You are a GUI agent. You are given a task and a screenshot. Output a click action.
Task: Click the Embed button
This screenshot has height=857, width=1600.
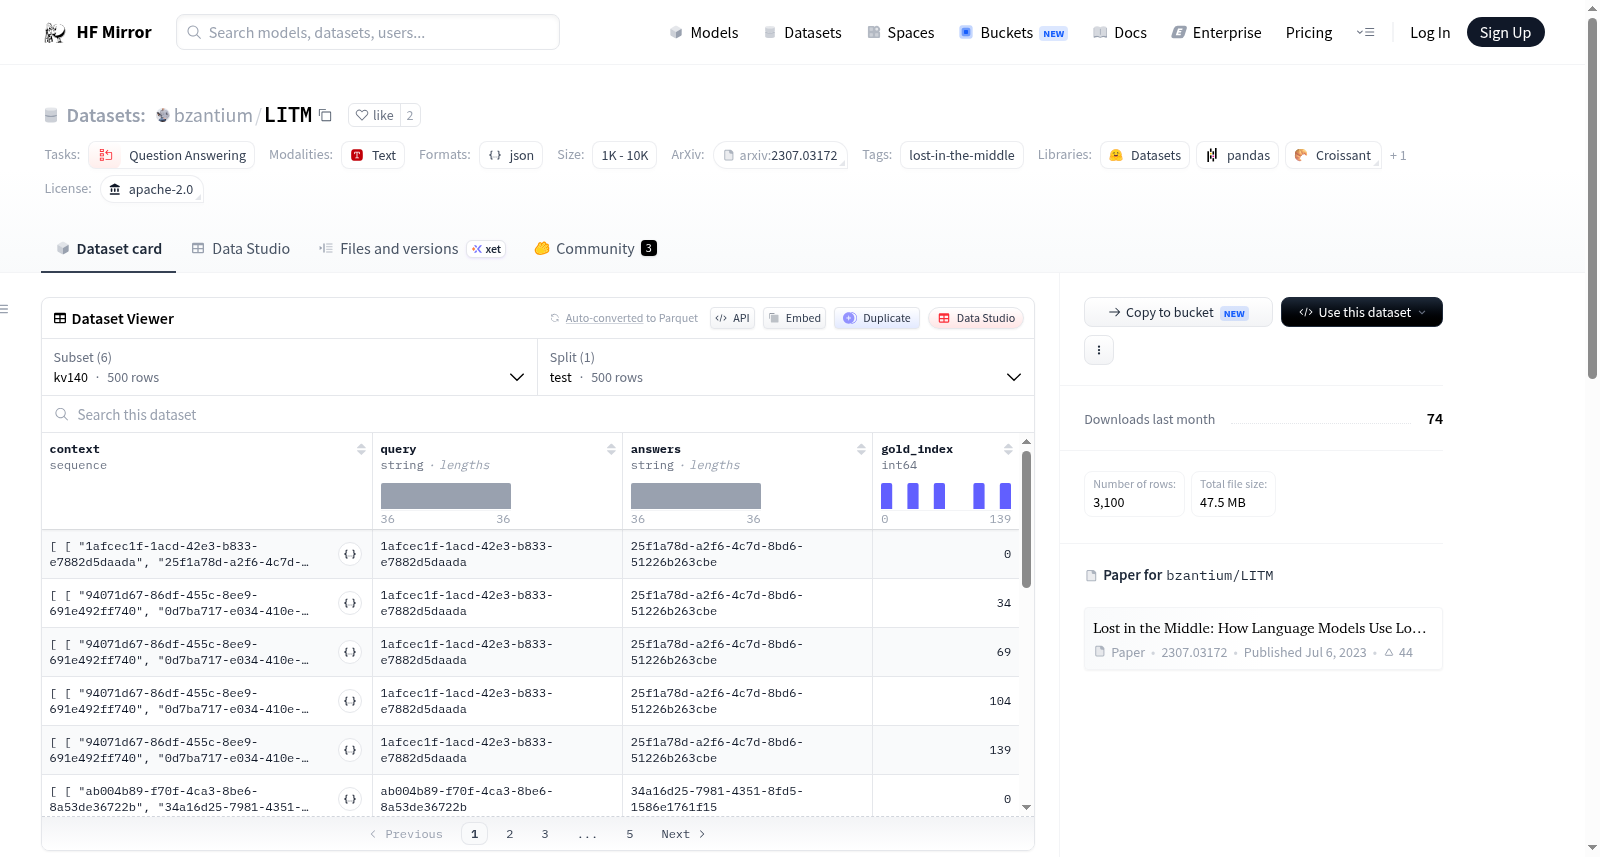coord(796,318)
